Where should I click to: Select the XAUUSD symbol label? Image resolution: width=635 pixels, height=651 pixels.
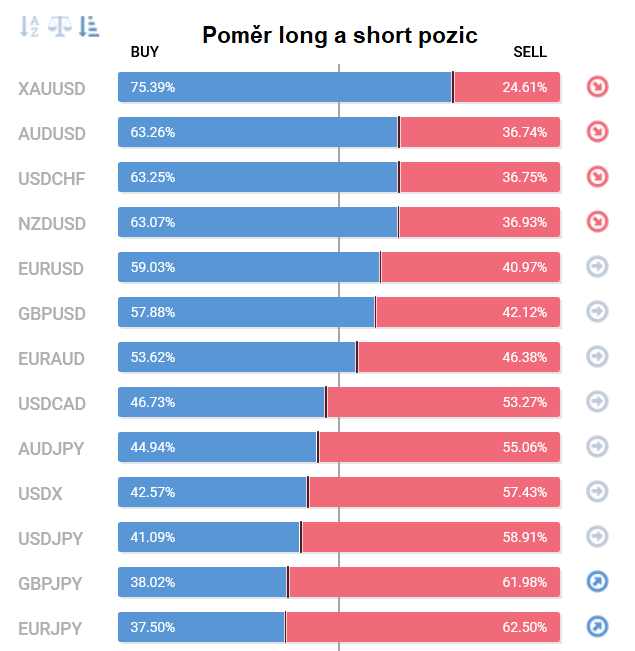(x=52, y=89)
